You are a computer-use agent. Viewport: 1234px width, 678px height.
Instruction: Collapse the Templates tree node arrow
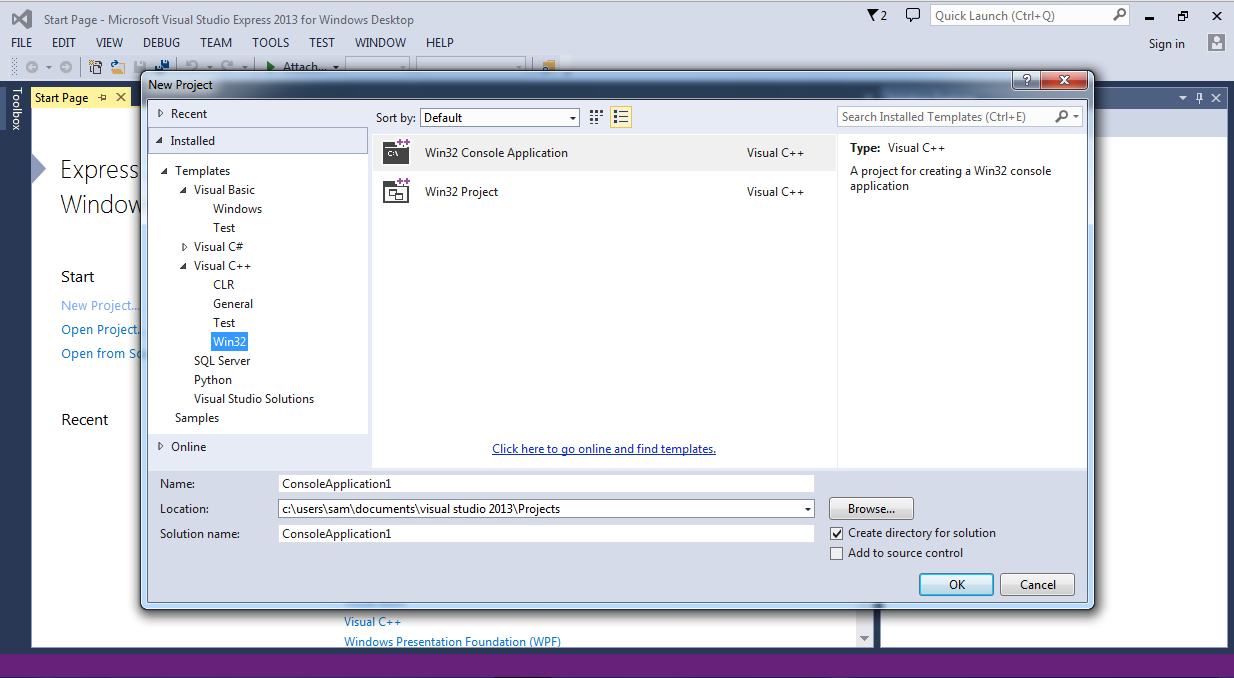click(x=165, y=171)
